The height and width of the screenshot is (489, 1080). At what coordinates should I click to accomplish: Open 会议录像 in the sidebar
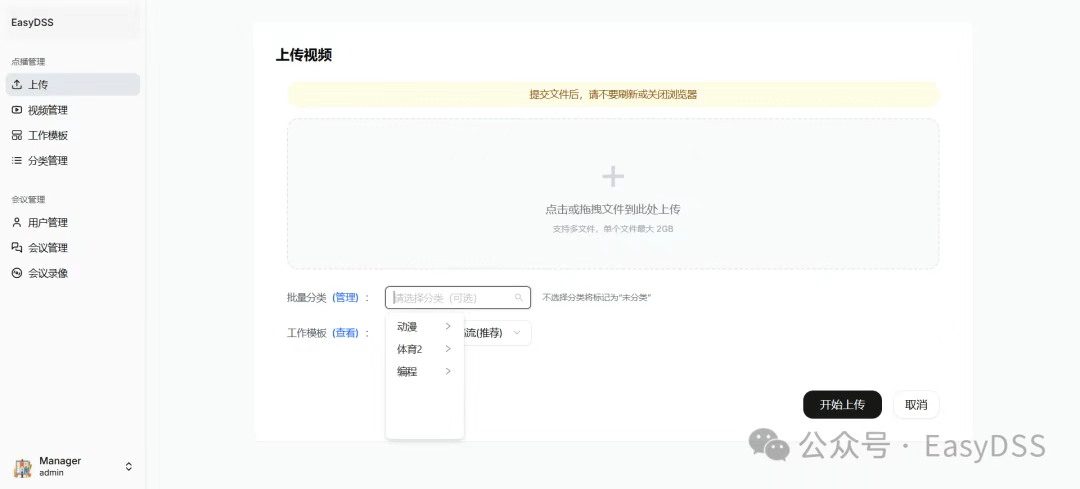click(x=73, y=273)
